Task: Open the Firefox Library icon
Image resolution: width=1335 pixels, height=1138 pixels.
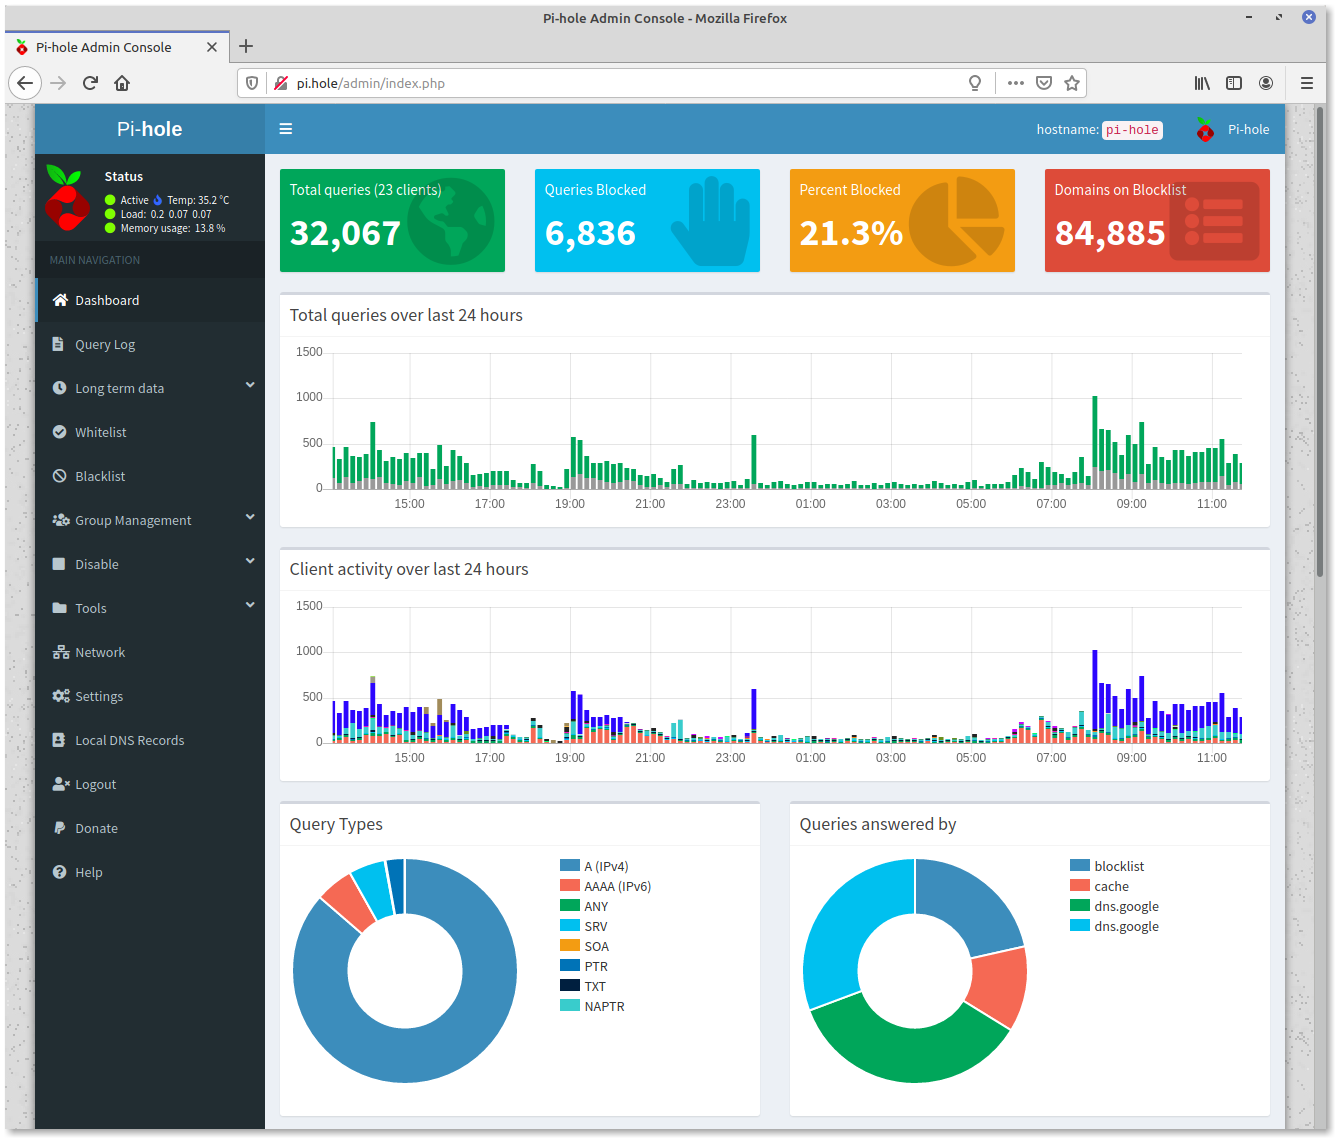Action: coord(1202,83)
